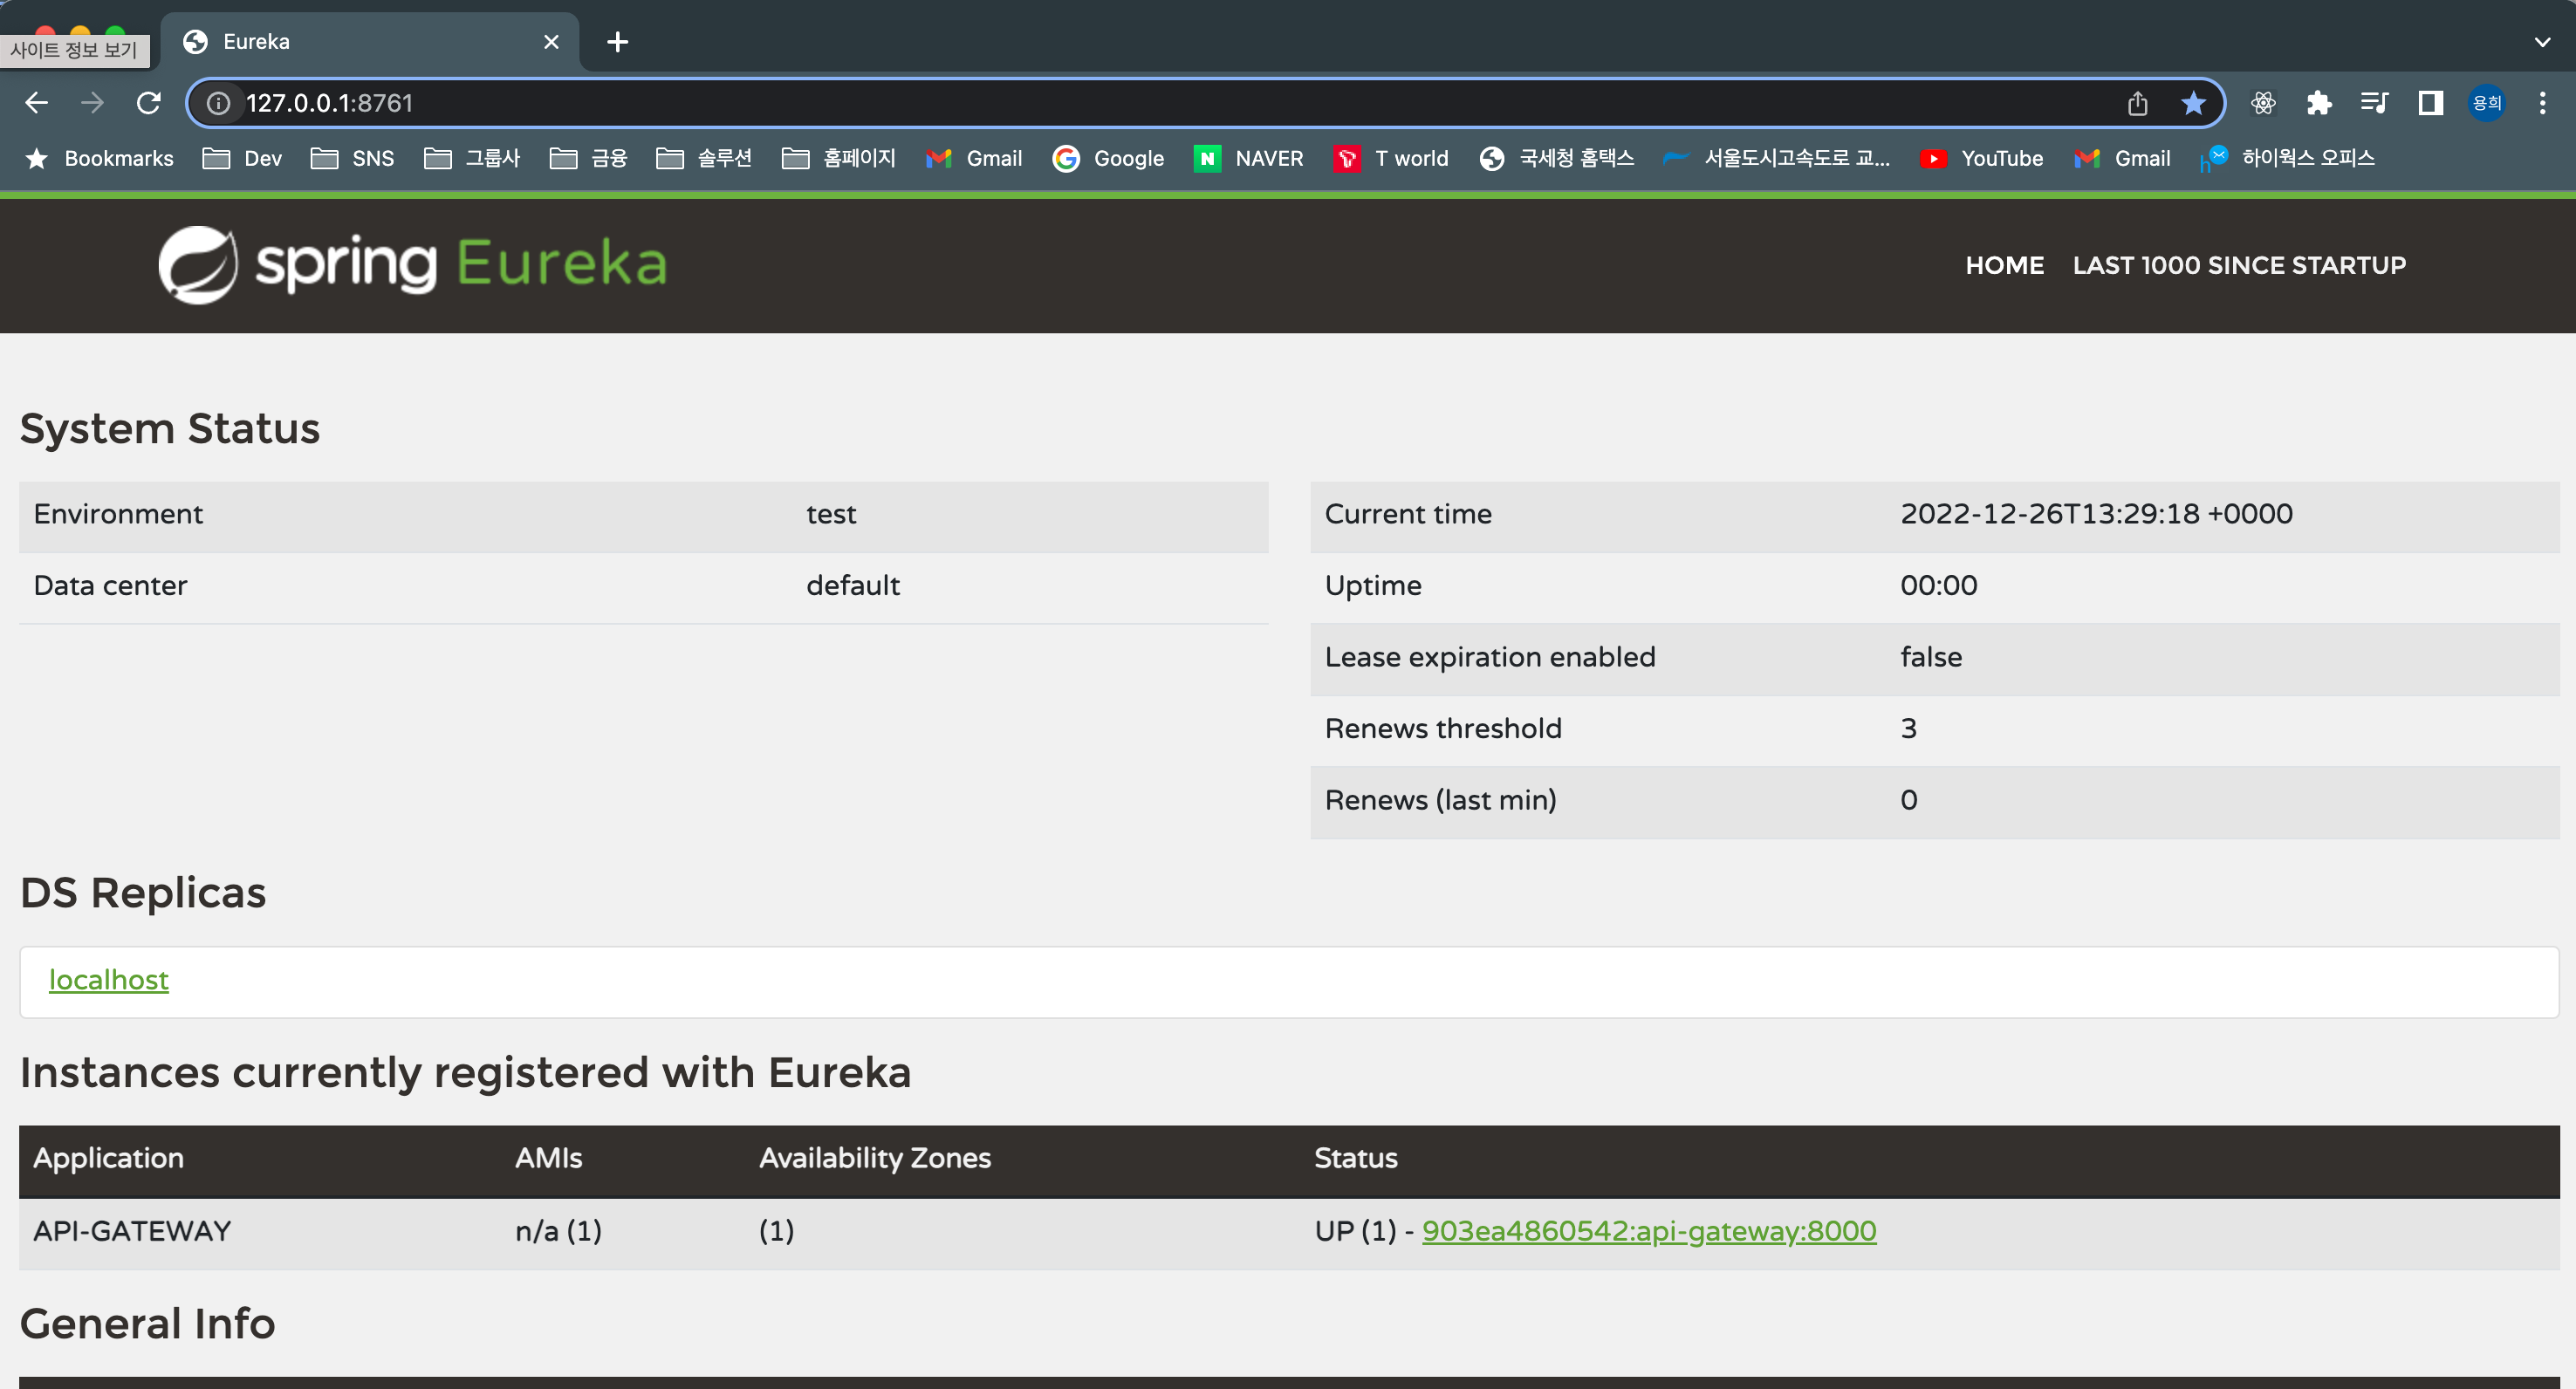Open the 서울도시고속도로 bookmark
The width and height of the screenshot is (2576, 1389).
(x=1776, y=158)
